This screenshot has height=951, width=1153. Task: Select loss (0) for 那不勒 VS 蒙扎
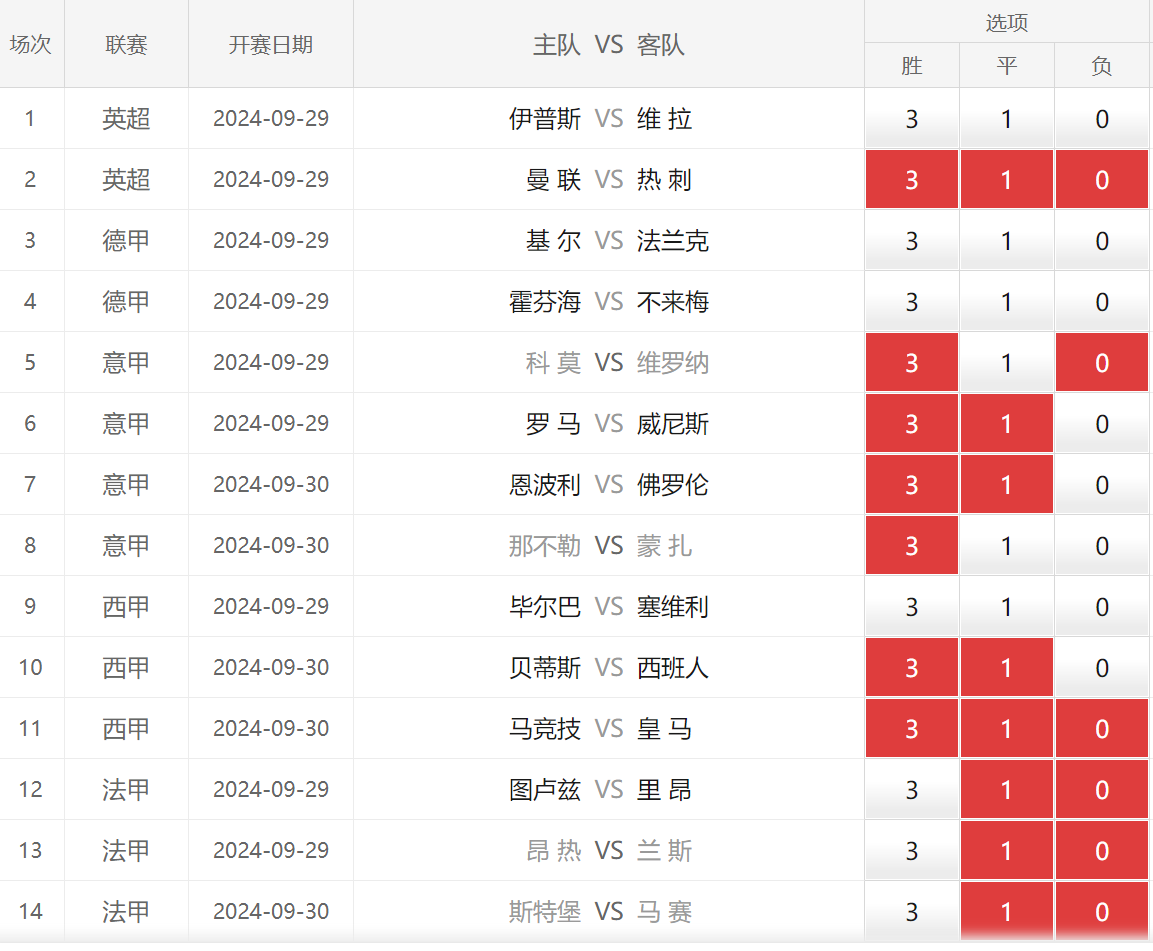coord(1102,546)
